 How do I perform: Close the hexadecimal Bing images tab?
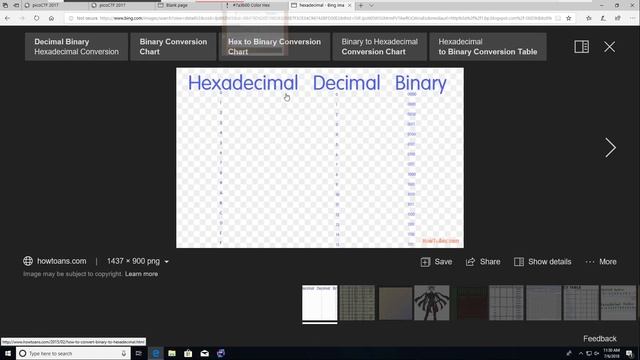pyautogui.click(x=350, y=5)
